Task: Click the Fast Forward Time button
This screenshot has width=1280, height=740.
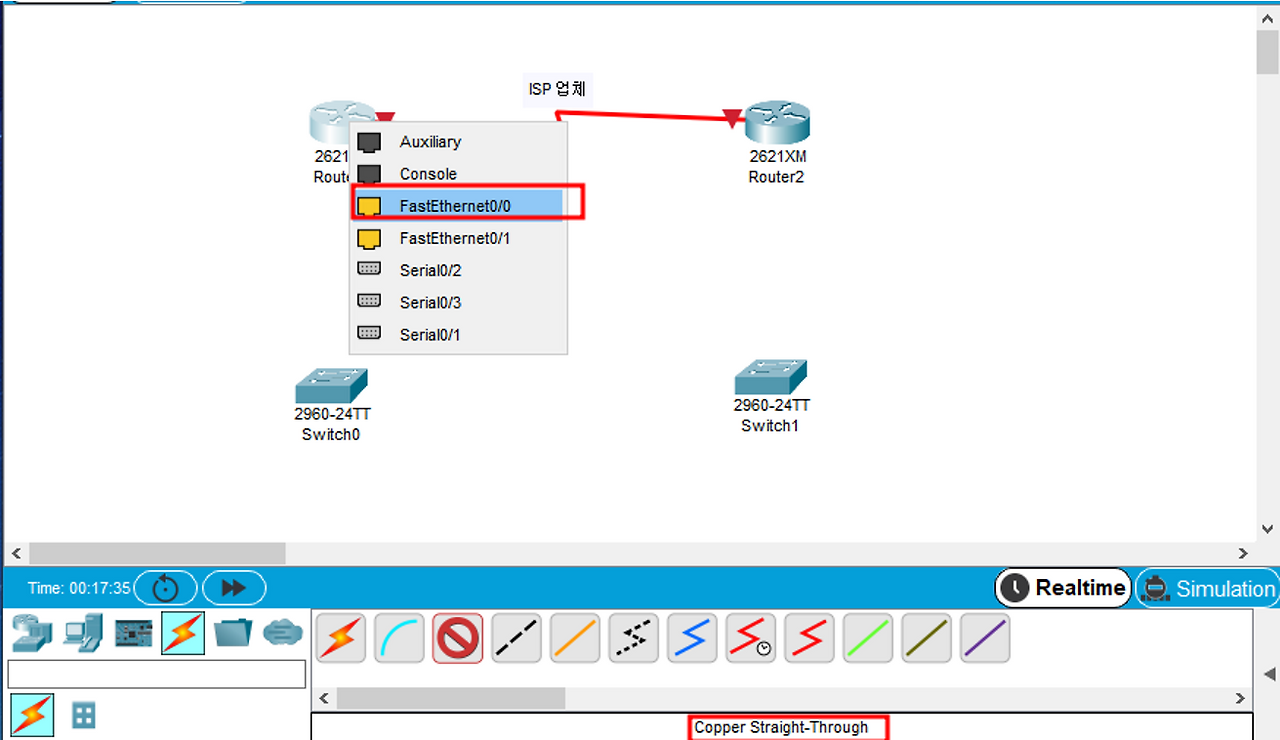Action: point(234,588)
